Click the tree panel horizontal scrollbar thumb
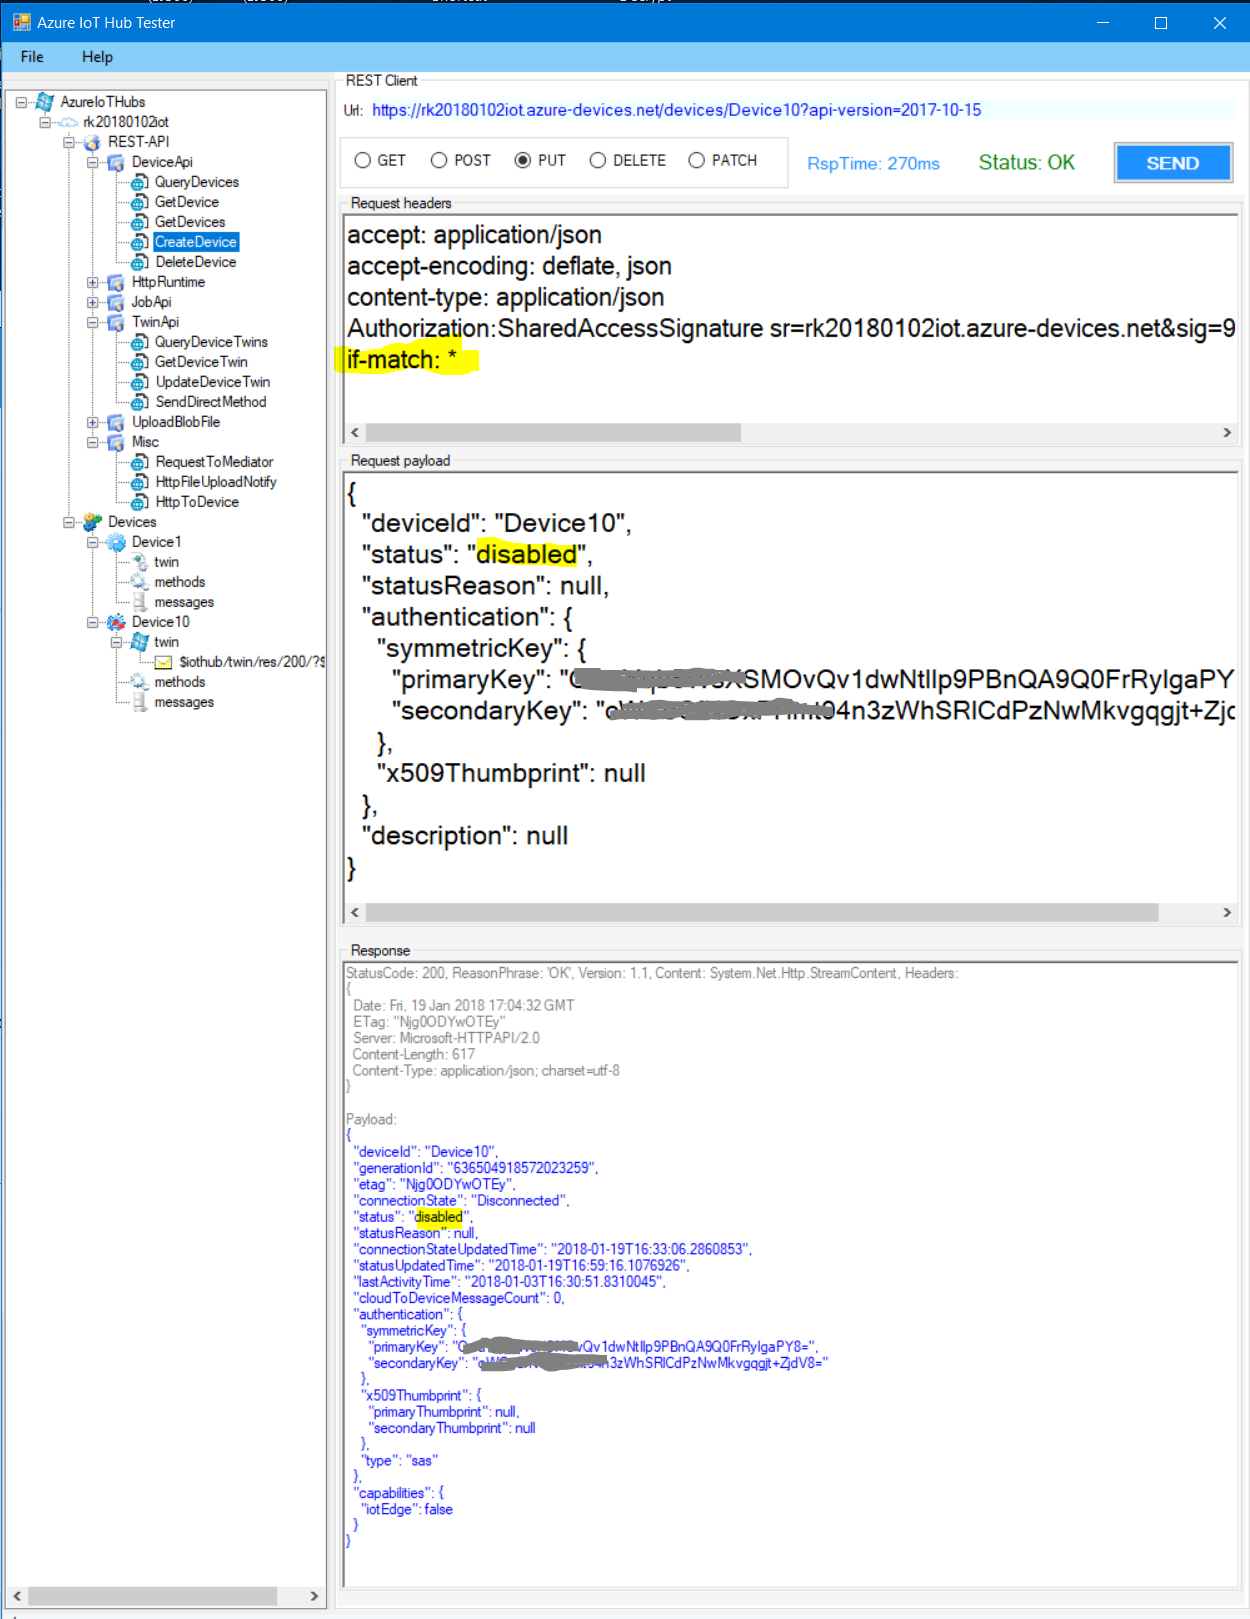Screen dimensions: 1250x1619 click(152, 1596)
